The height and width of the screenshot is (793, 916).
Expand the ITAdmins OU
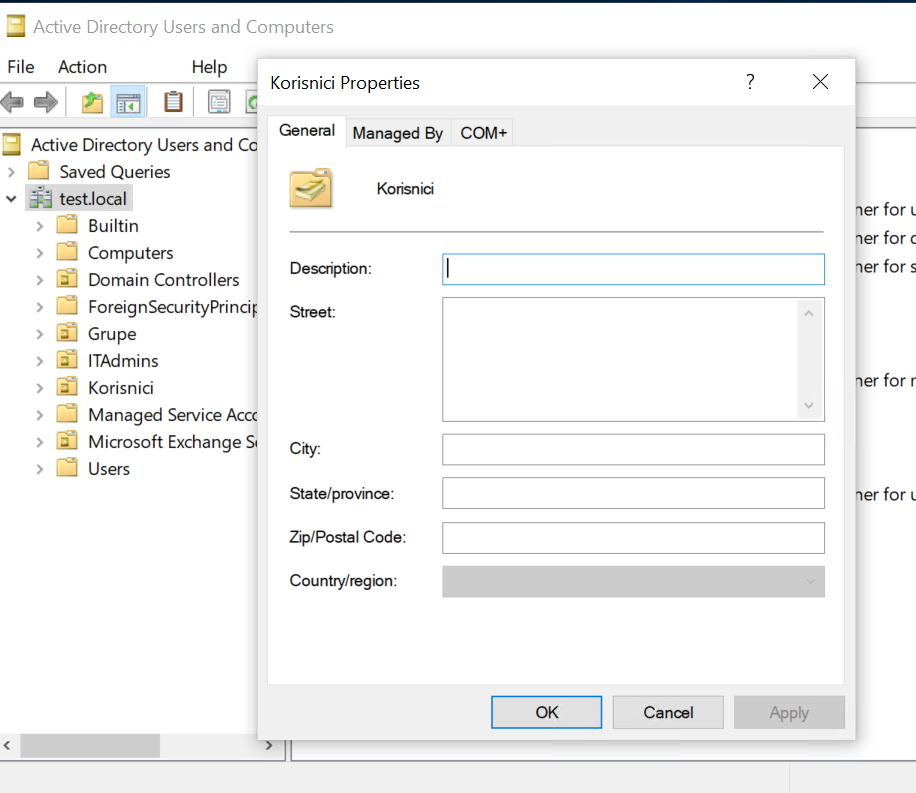pos(39,361)
